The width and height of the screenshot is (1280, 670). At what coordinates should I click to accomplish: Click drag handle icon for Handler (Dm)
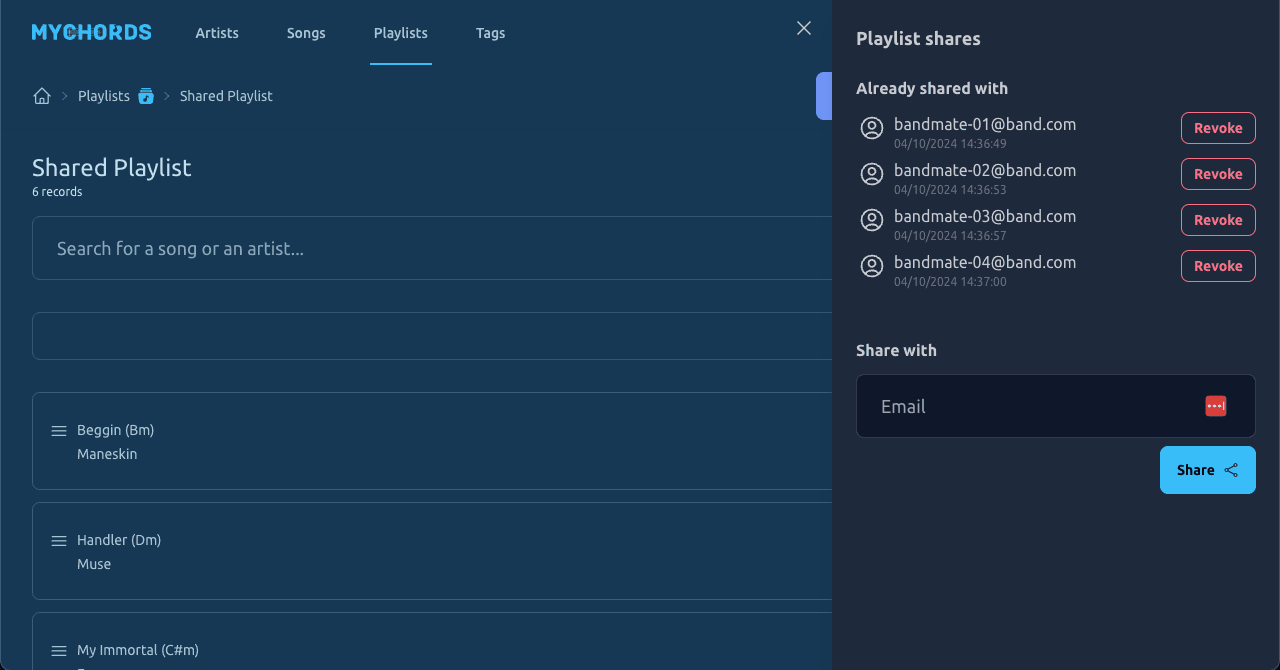(59, 541)
